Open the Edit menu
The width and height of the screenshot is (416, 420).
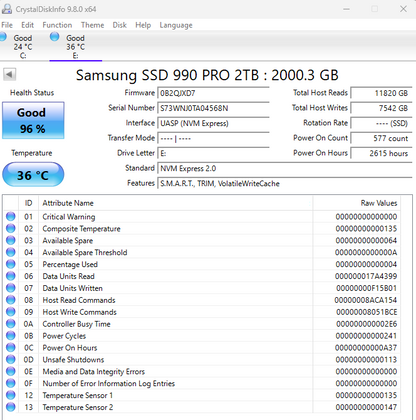click(x=27, y=25)
